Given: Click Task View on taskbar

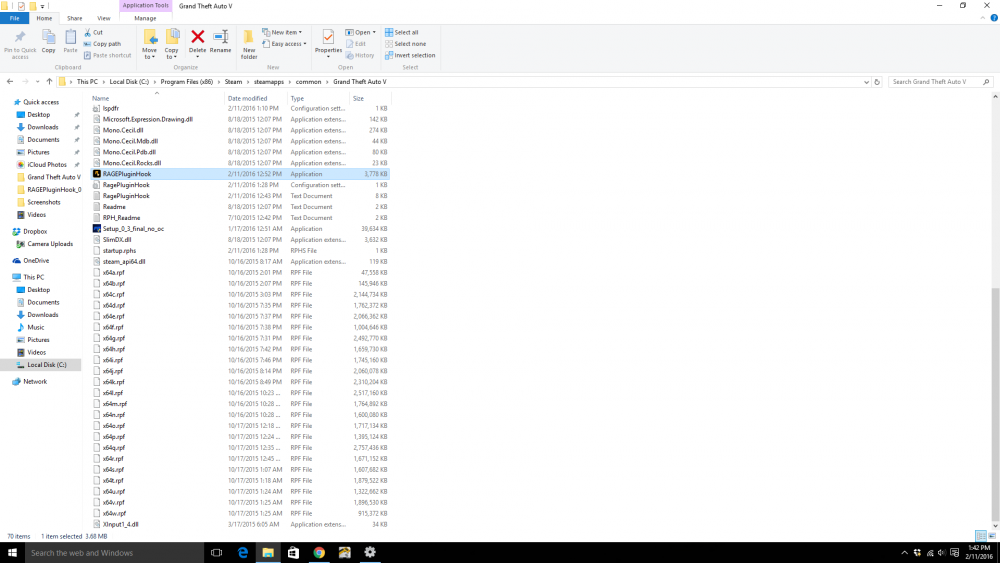Looking at the screenshot, I should tap(216, 553).
